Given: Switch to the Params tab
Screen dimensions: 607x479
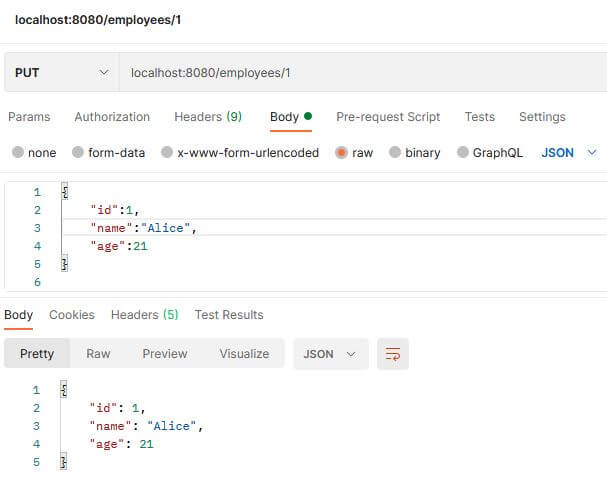Looking at the screenshot, I should 29,117.
